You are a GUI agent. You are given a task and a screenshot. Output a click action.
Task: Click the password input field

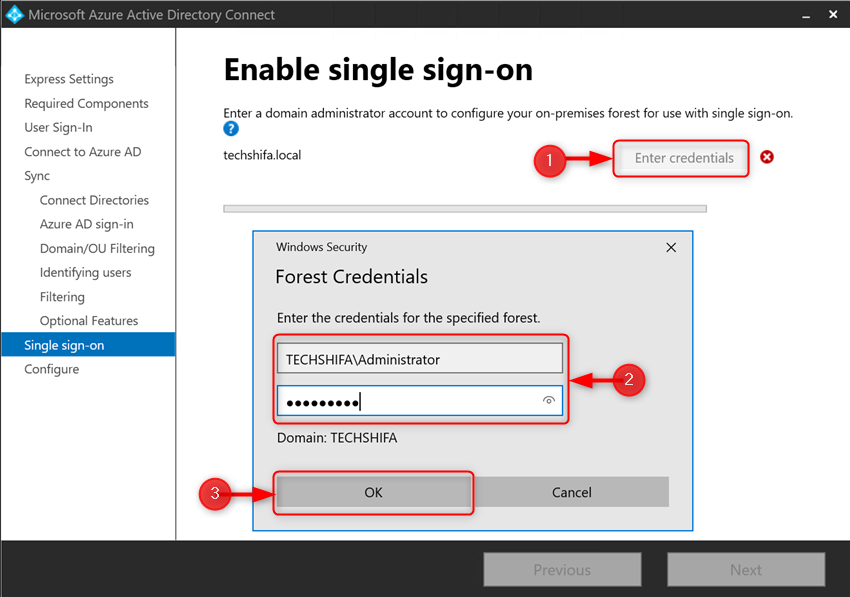pyautogui.click(x=420, y=400)
